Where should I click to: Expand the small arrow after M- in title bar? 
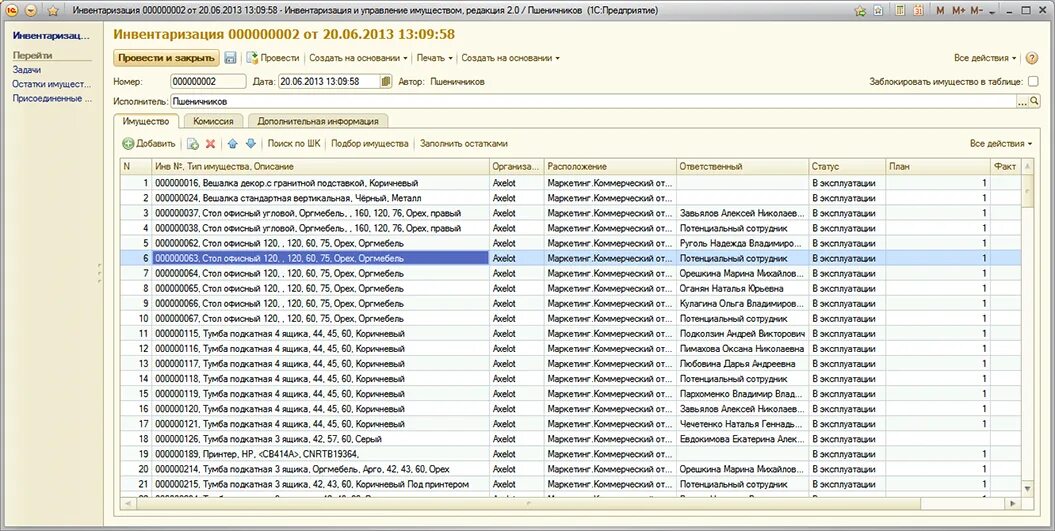(x=994, y=11)
